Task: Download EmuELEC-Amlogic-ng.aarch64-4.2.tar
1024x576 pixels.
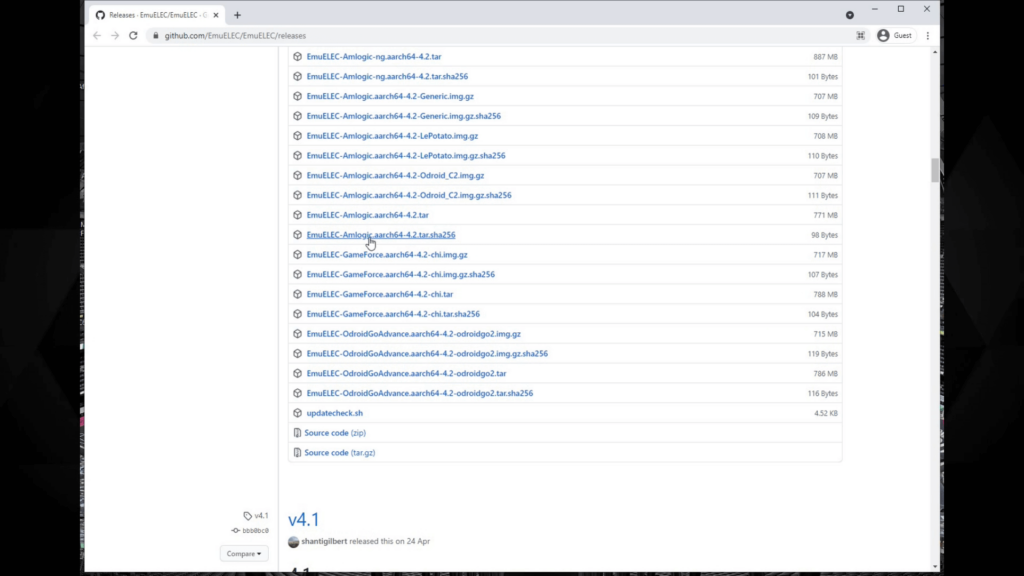Action: click(x=374, y=57)
